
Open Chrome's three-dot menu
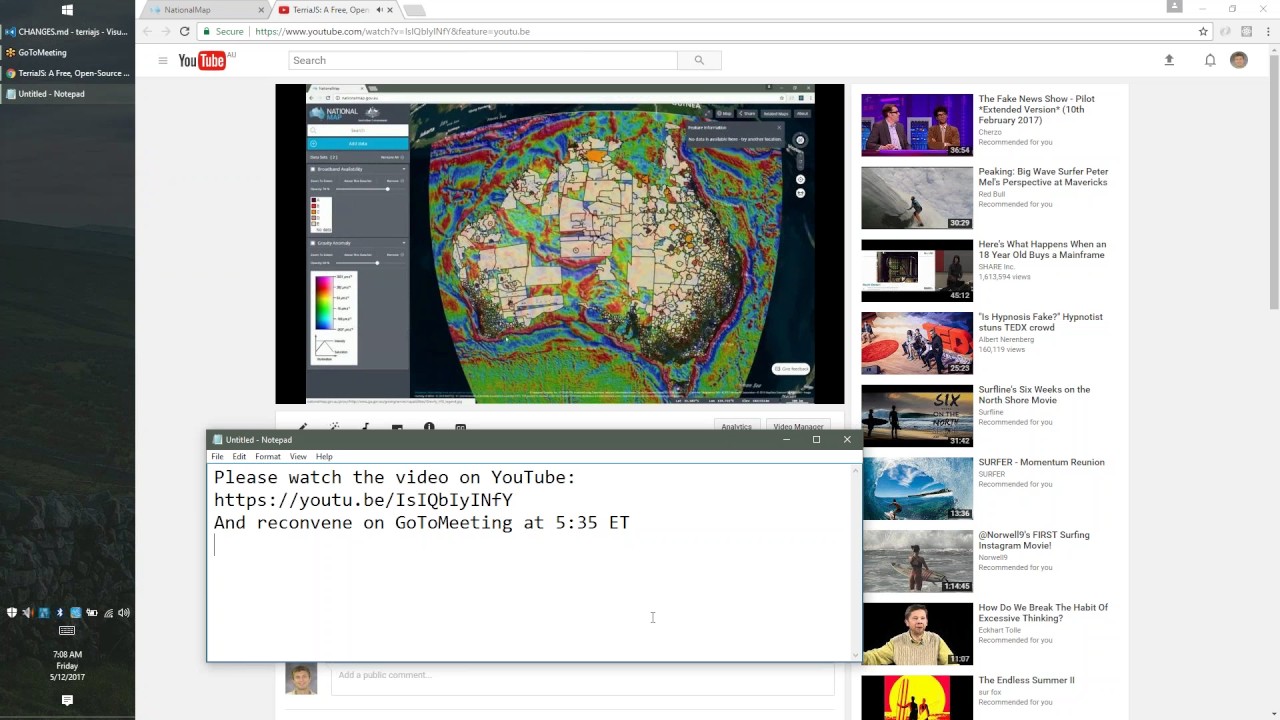(x=1266, y=31)
